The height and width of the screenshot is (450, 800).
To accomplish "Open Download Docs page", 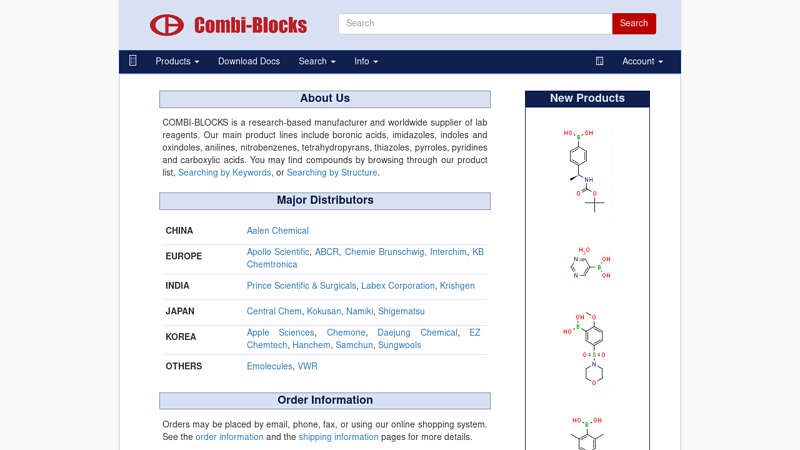I will pyautogui.click(x=249, y=61).
